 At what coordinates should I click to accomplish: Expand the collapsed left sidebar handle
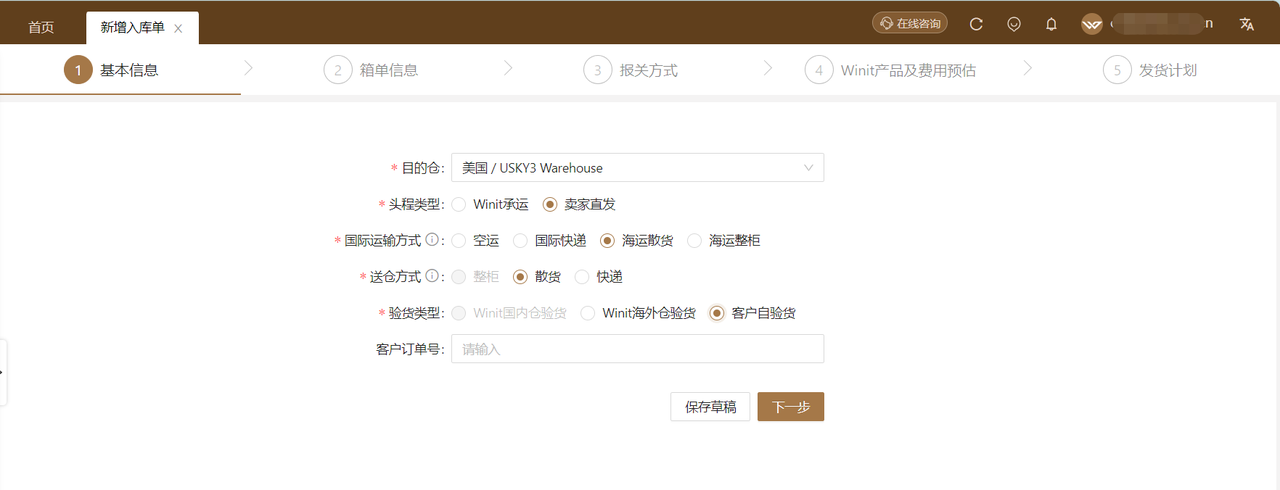coord(3,372)
